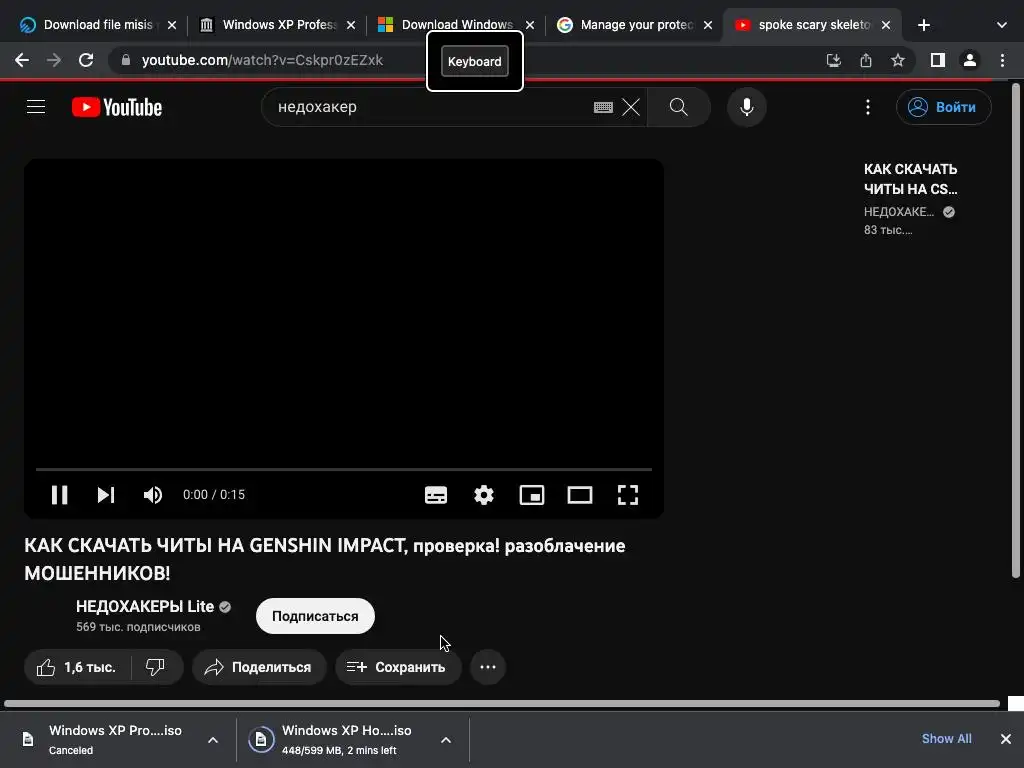The width and height of the screenshot is (1024, 768).
Task: Pause the video with the pause button
Action: [59, 495]
